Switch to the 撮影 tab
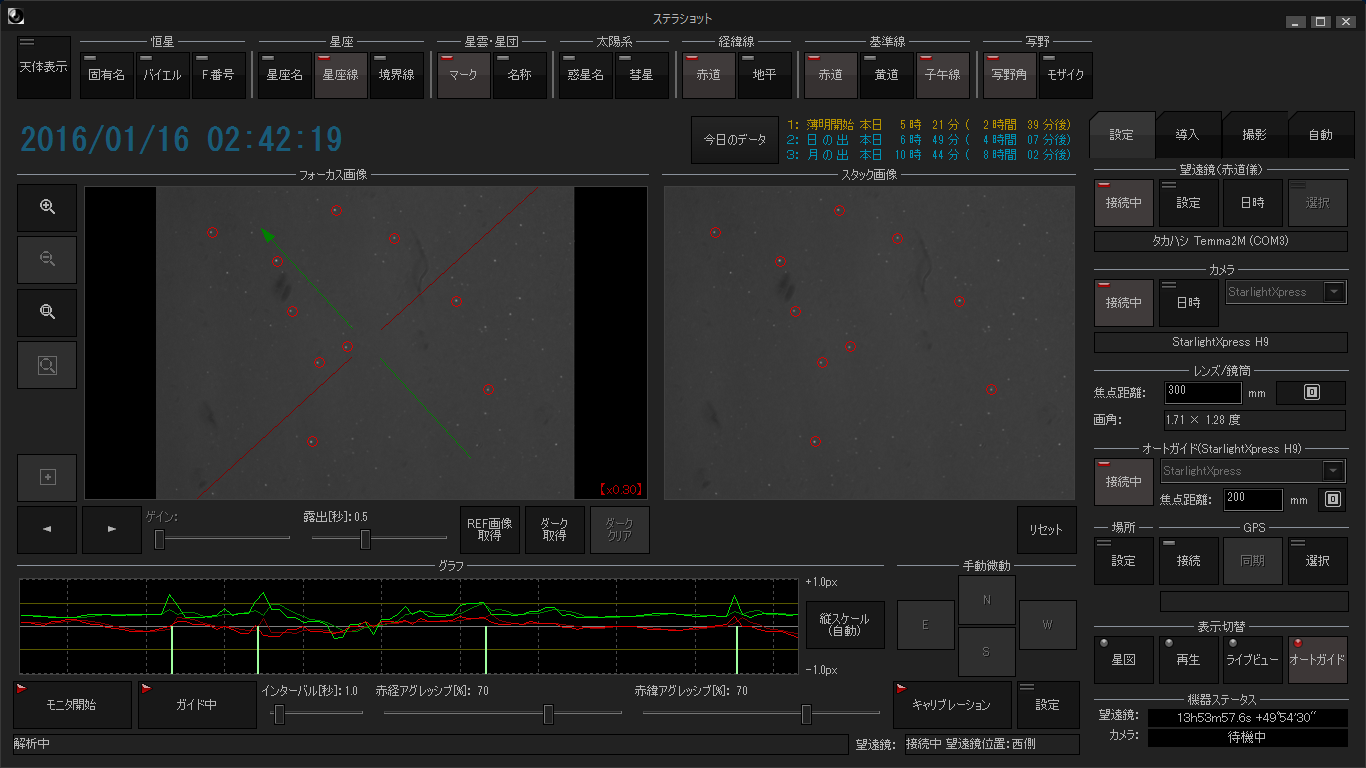Screen dimensions: 1366x768 coord(1253,135)
